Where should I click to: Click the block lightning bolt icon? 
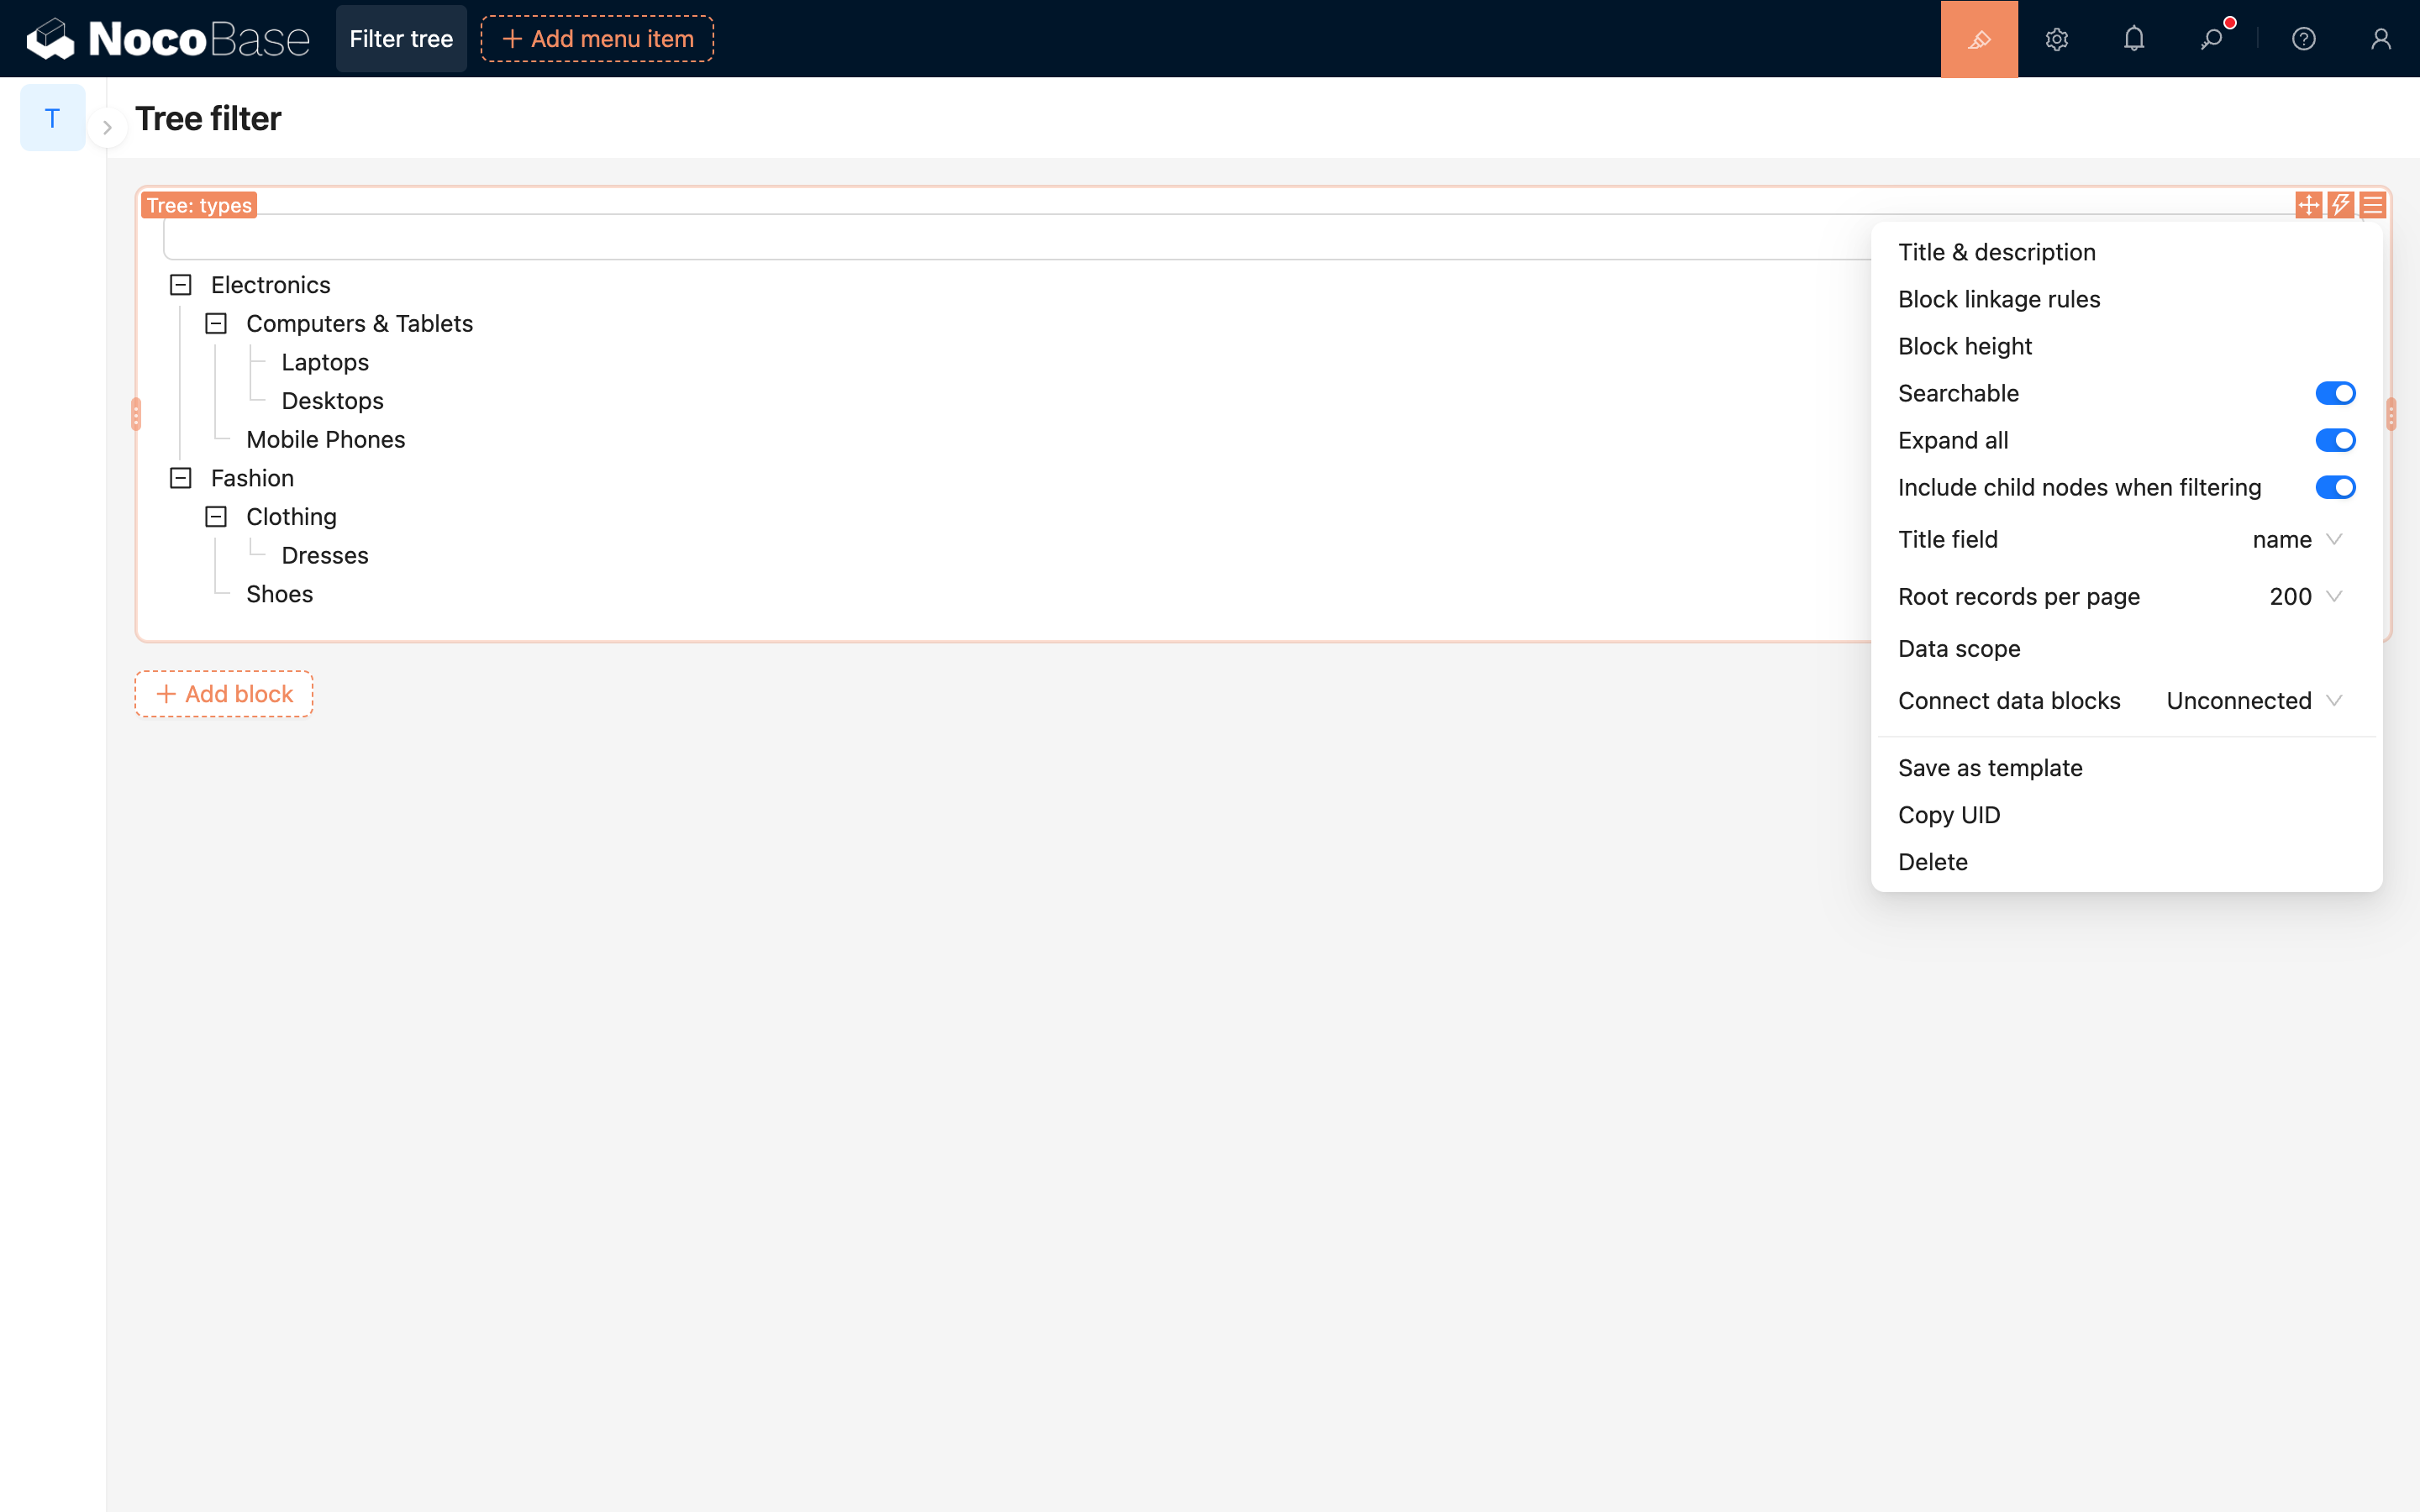pos(2340,205)
